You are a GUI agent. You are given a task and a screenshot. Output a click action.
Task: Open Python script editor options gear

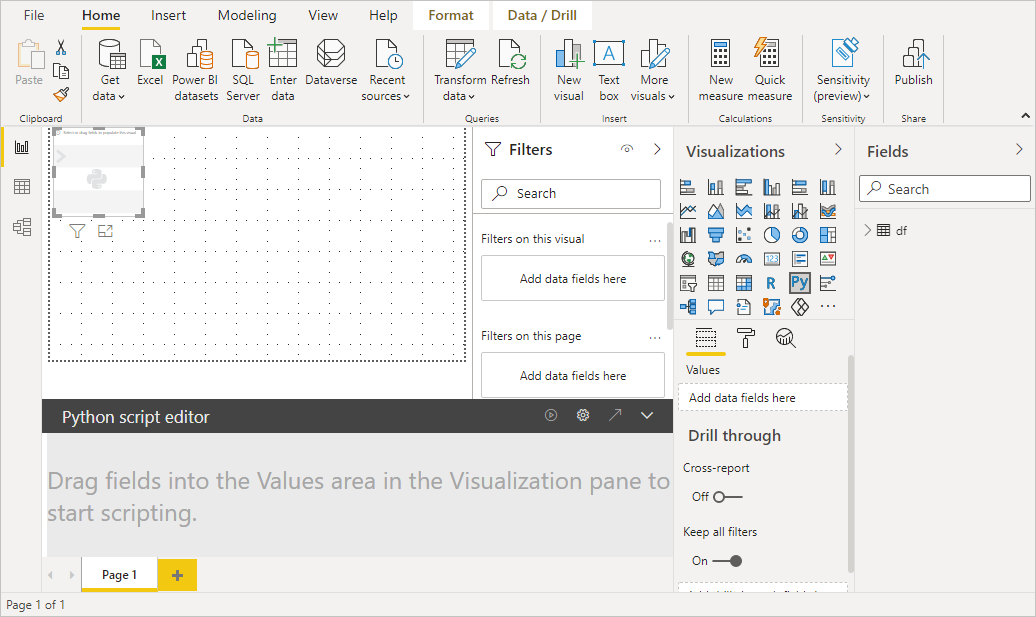[583, 415]
